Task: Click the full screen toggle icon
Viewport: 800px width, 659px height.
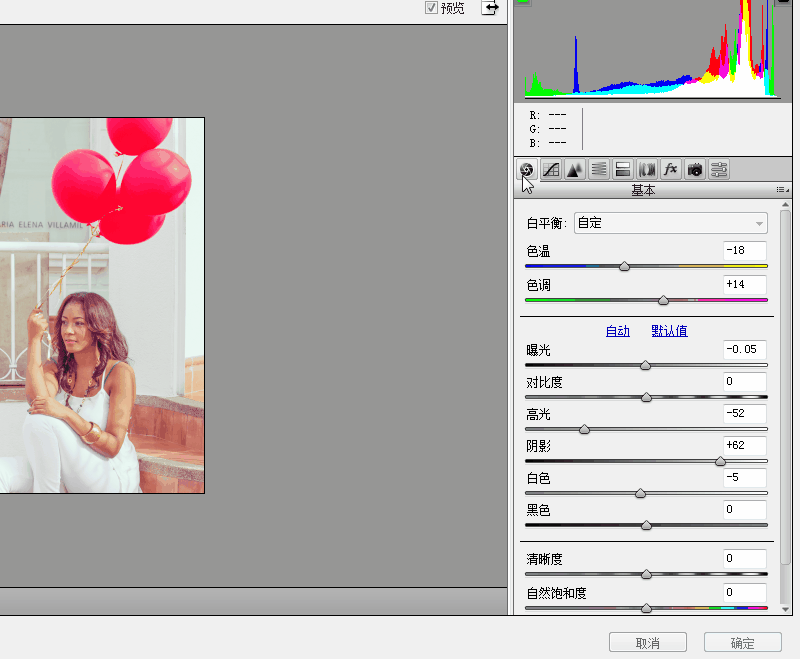Action: coord(490,7)
